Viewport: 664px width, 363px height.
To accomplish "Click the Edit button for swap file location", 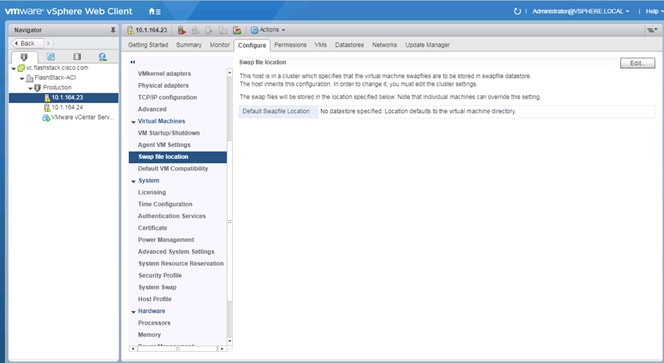I will tap(637, 63).
